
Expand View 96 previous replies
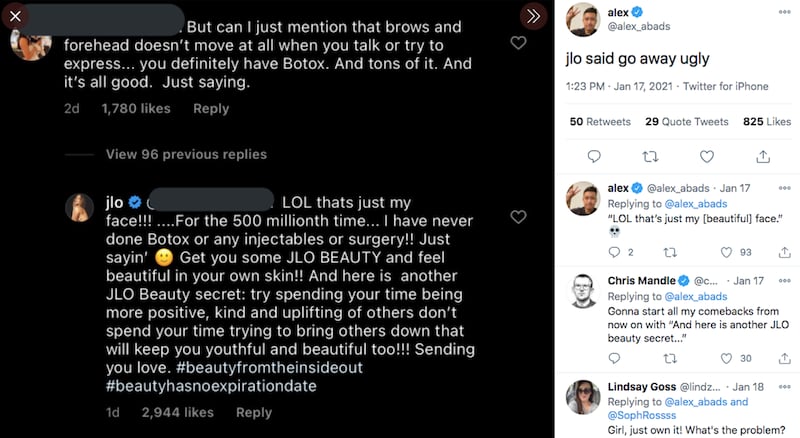[x=186, y=155]
